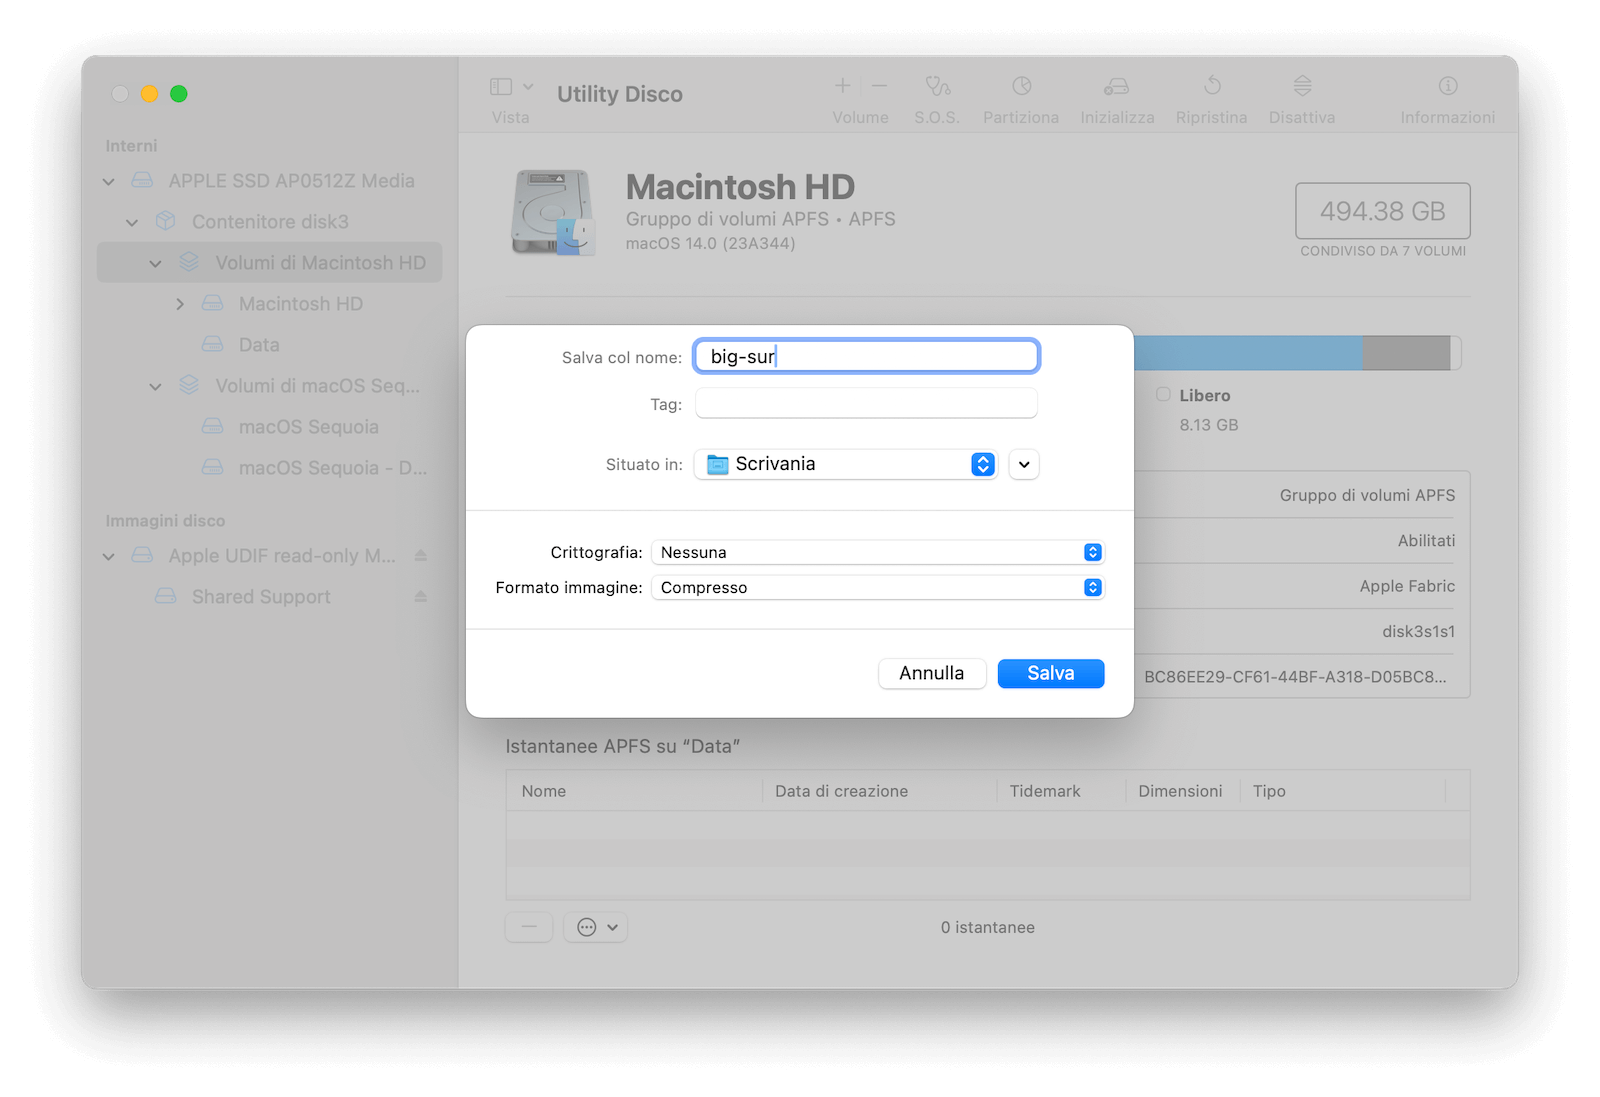Click the Macintosh HD disk icon image

pos(553,212)
